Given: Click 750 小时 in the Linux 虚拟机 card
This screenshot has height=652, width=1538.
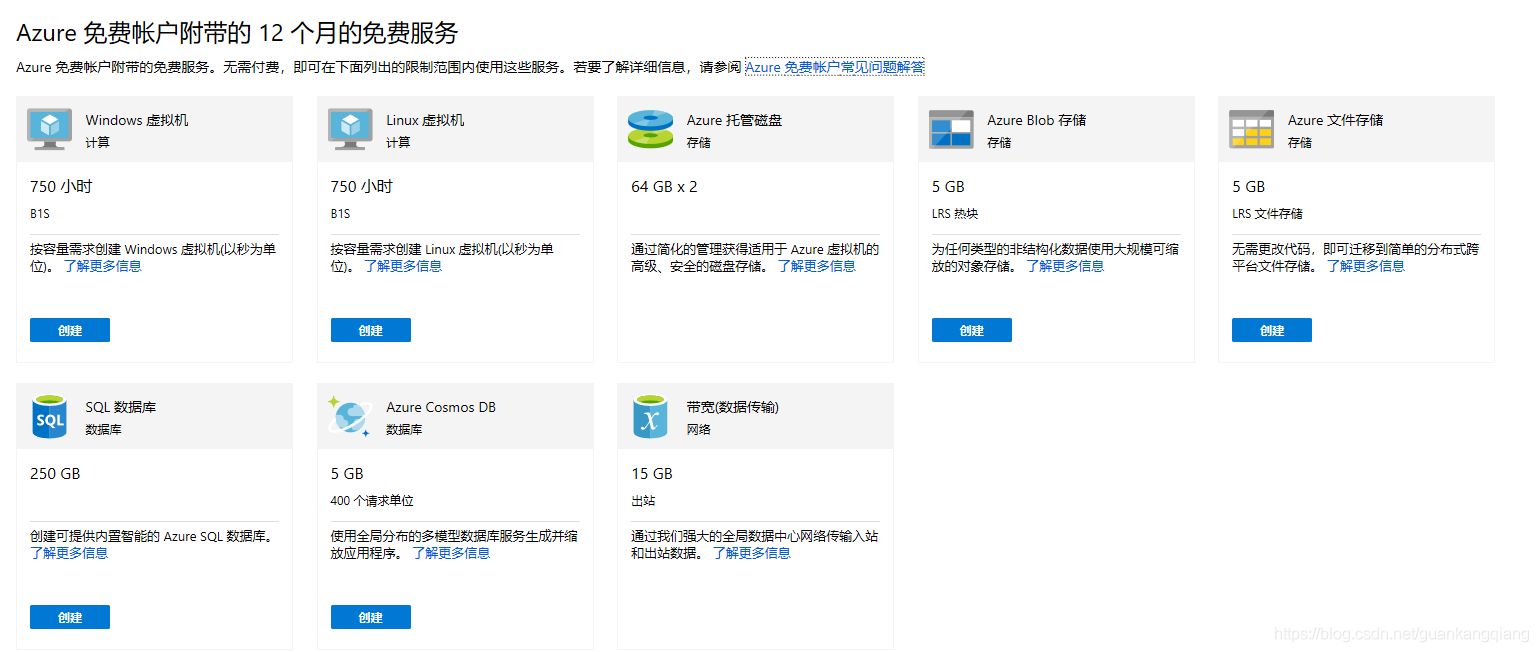Looking at the screenshot, I should pyautogui.click(x=362, y=187).
